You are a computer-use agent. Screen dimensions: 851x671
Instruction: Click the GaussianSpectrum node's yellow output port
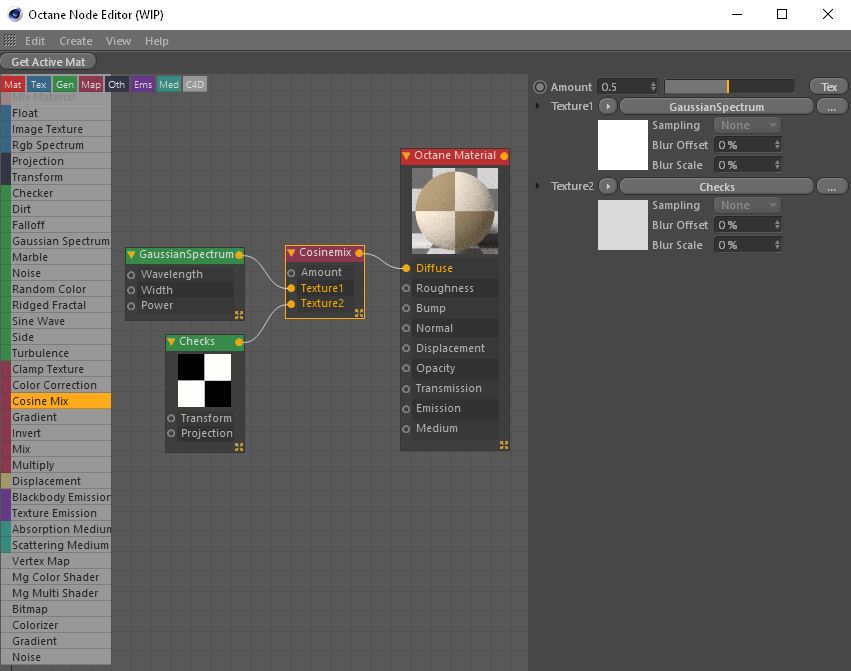[x=239, y=255]
